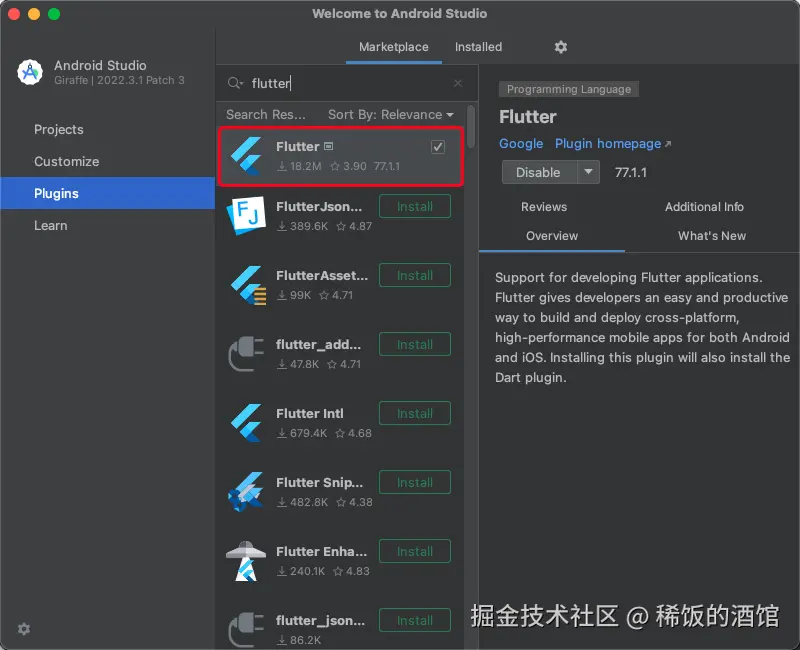The height and width of the screenshot is (650, 800).
Task: Click the FlutterJson plugin FJ icon
Action: click(x=247, y=215)
